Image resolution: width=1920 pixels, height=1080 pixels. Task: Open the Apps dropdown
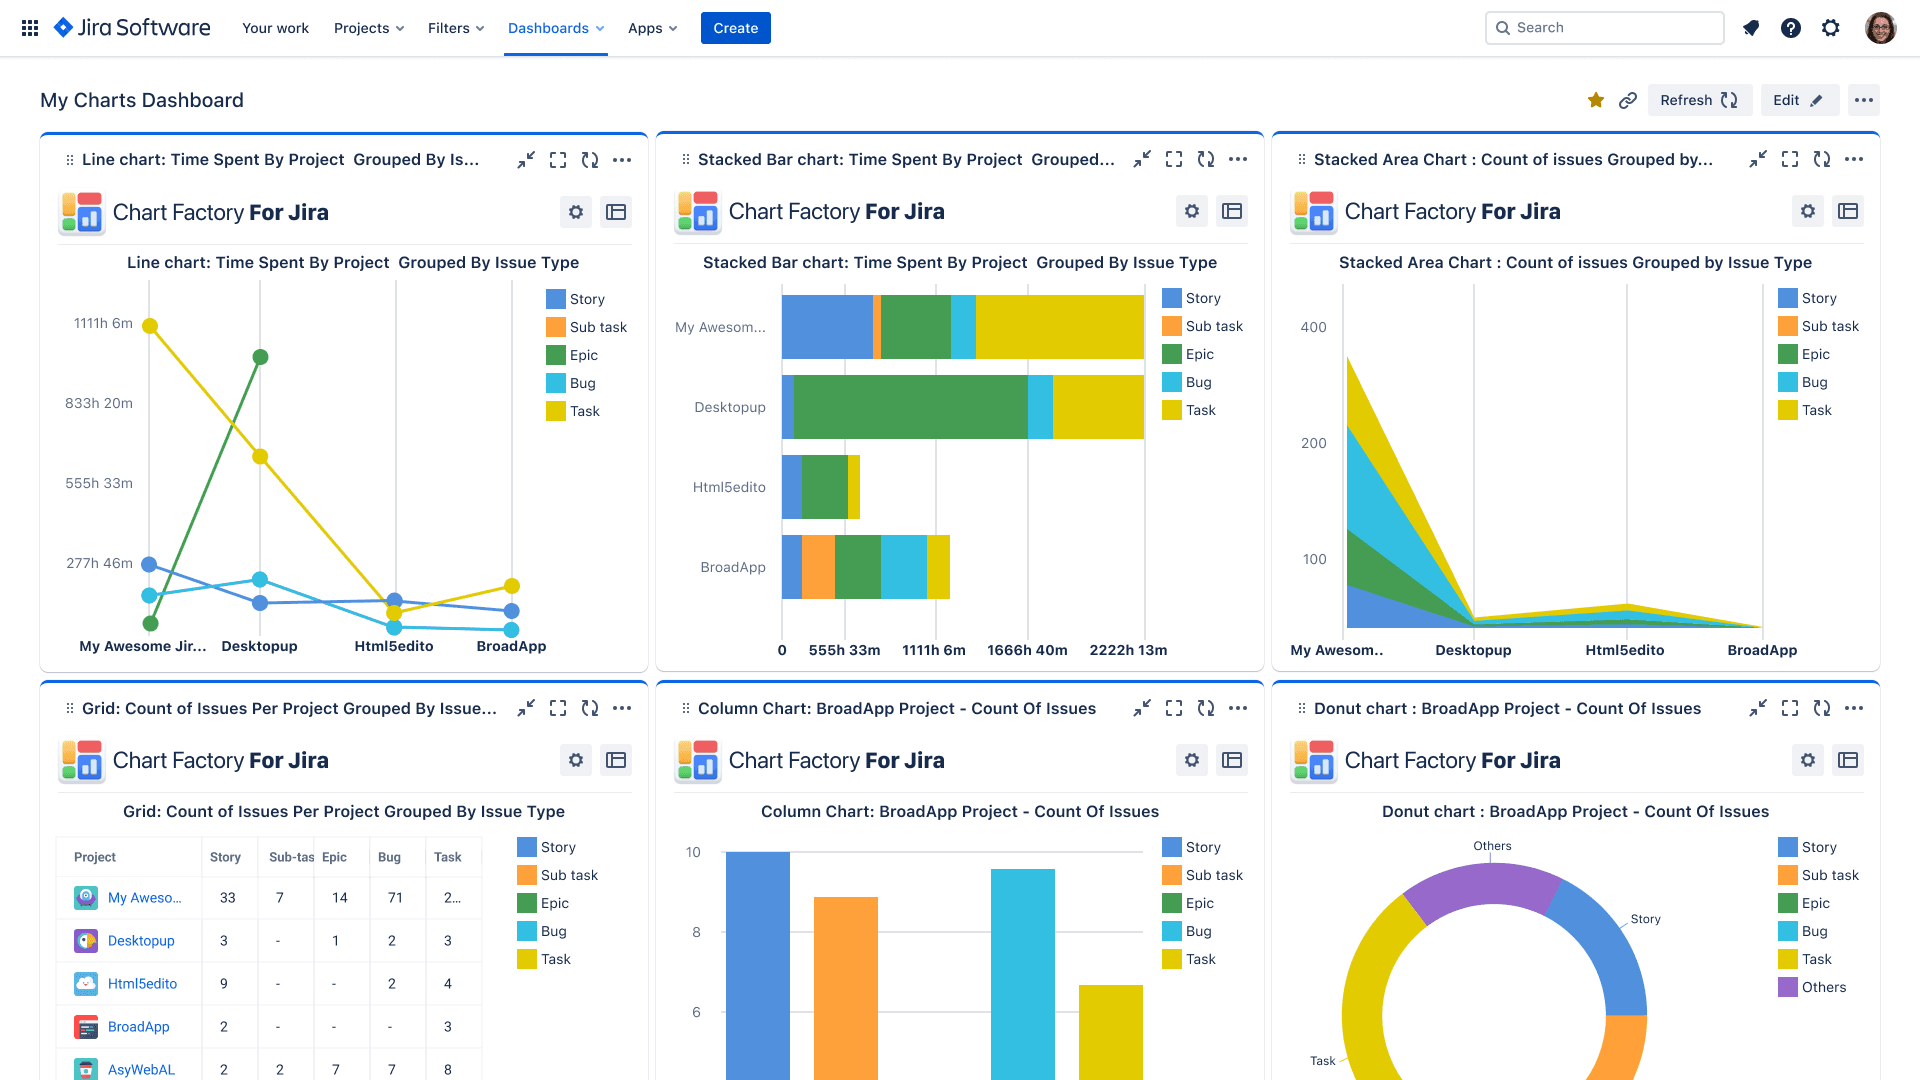[652, 28]
